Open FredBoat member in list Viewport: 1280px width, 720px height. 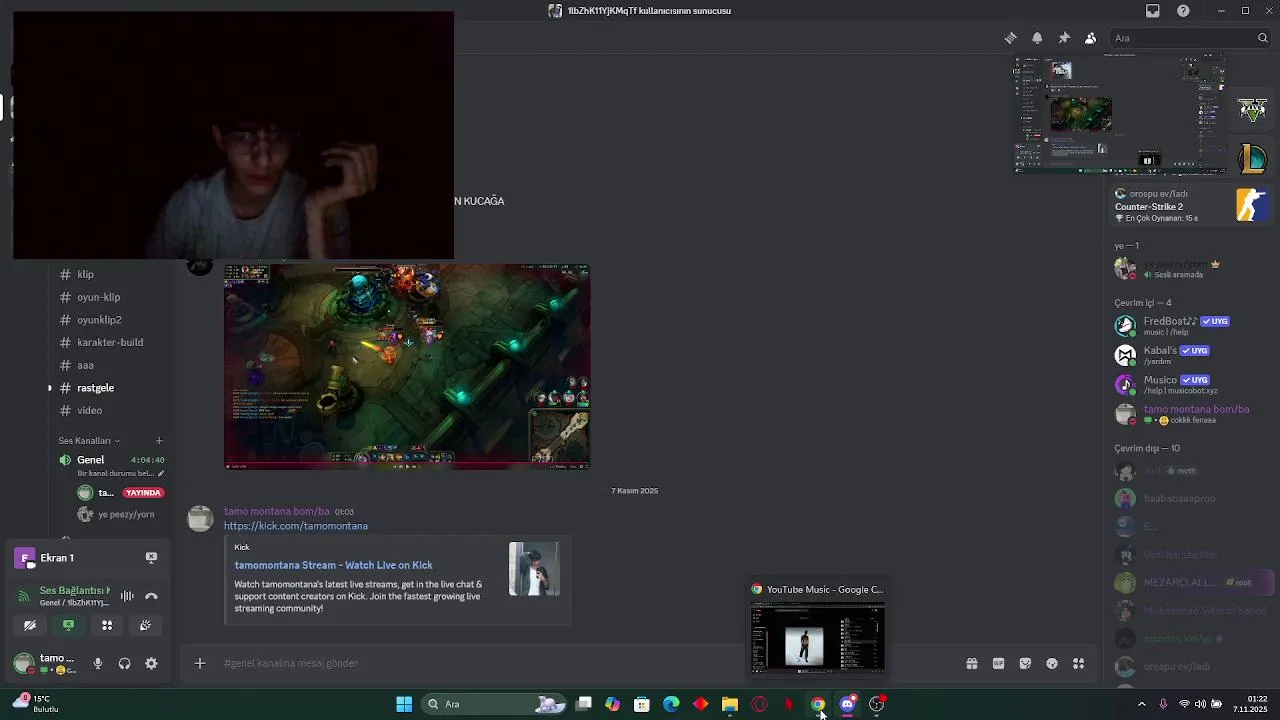click(x=1190, y=326)
